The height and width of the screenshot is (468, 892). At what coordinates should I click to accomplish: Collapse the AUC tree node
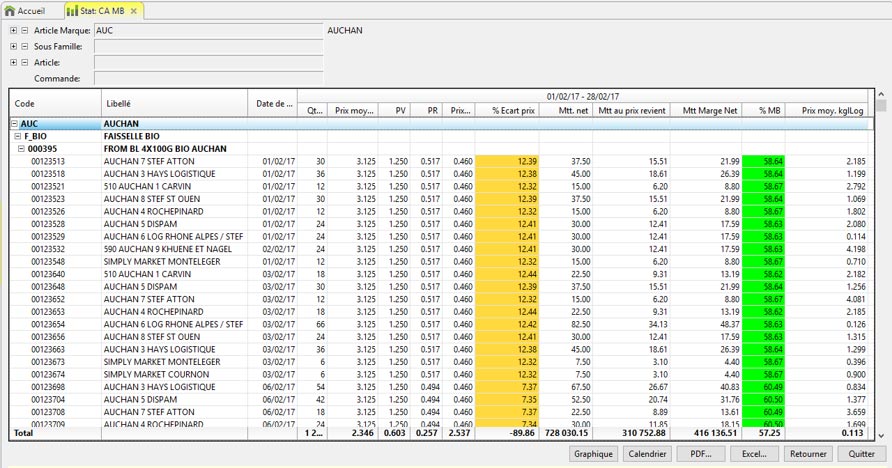point(14,124)
